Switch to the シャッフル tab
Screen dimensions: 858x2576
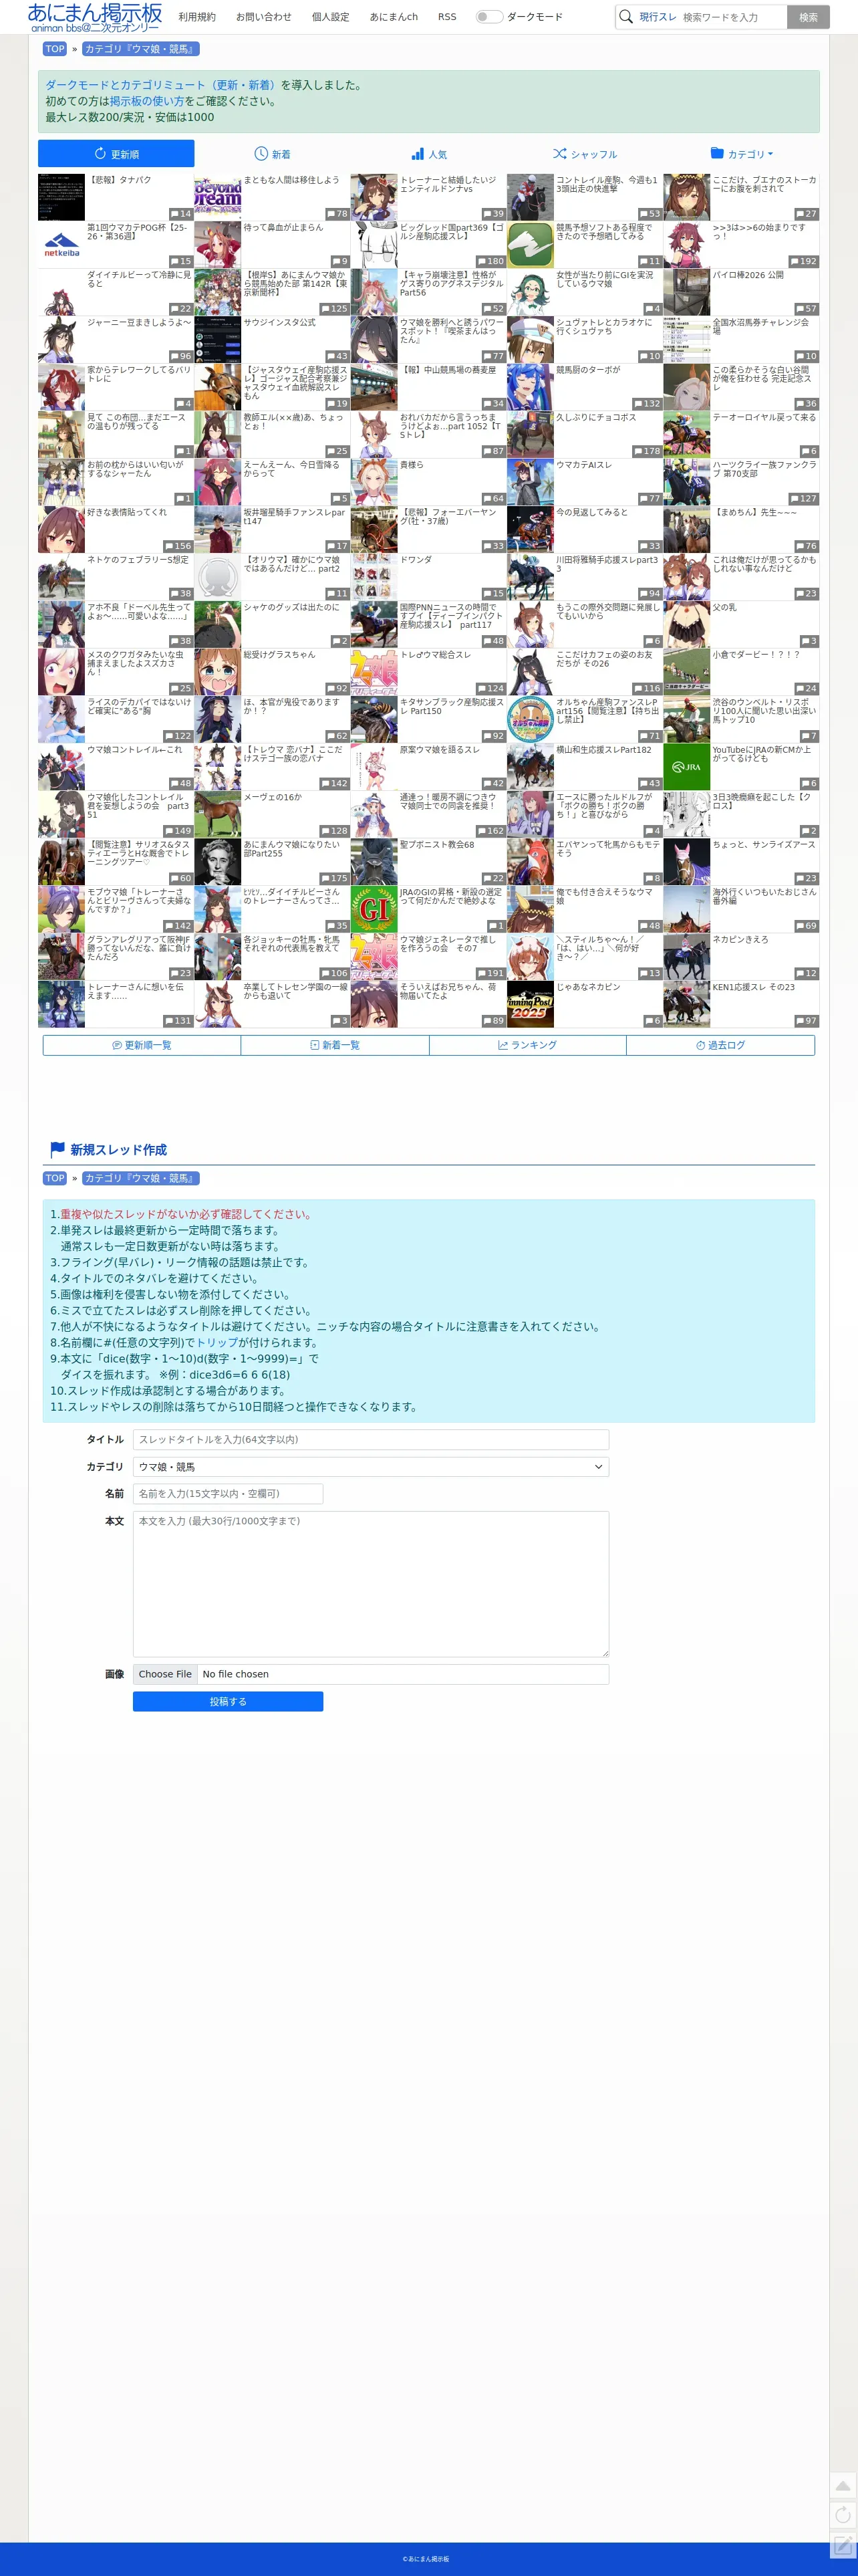585,154
